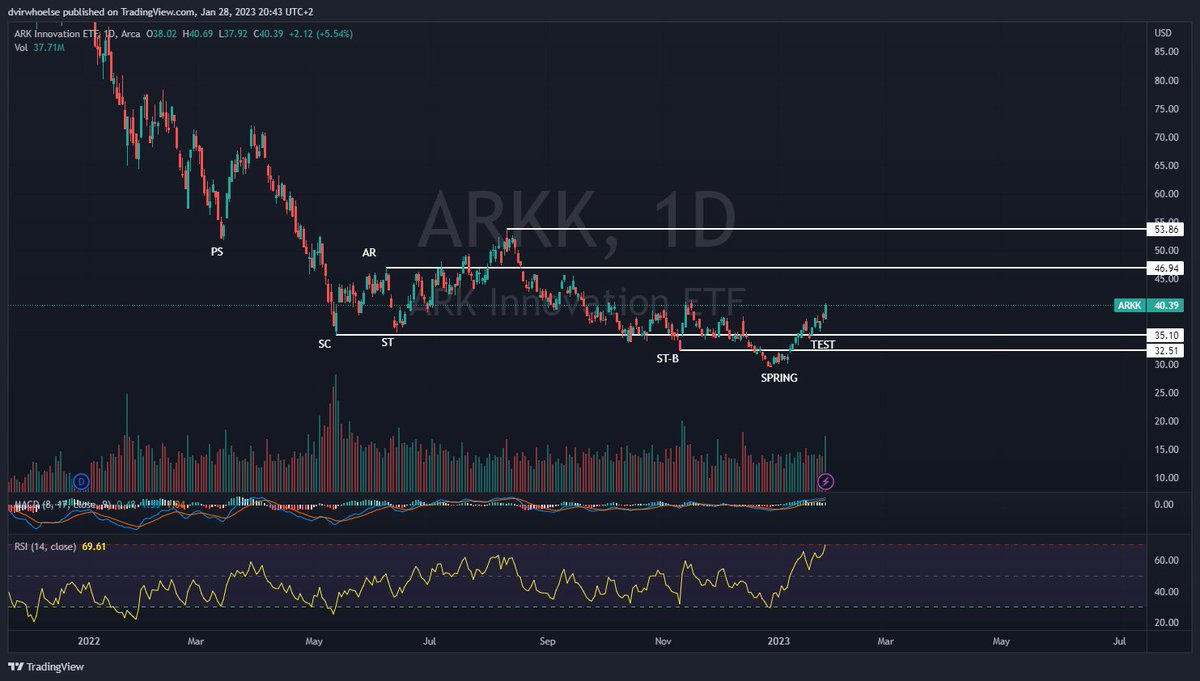The image size is (1200, 681).
Task: Click the 25.00 price axis tick
Action: click(1167, 393)
